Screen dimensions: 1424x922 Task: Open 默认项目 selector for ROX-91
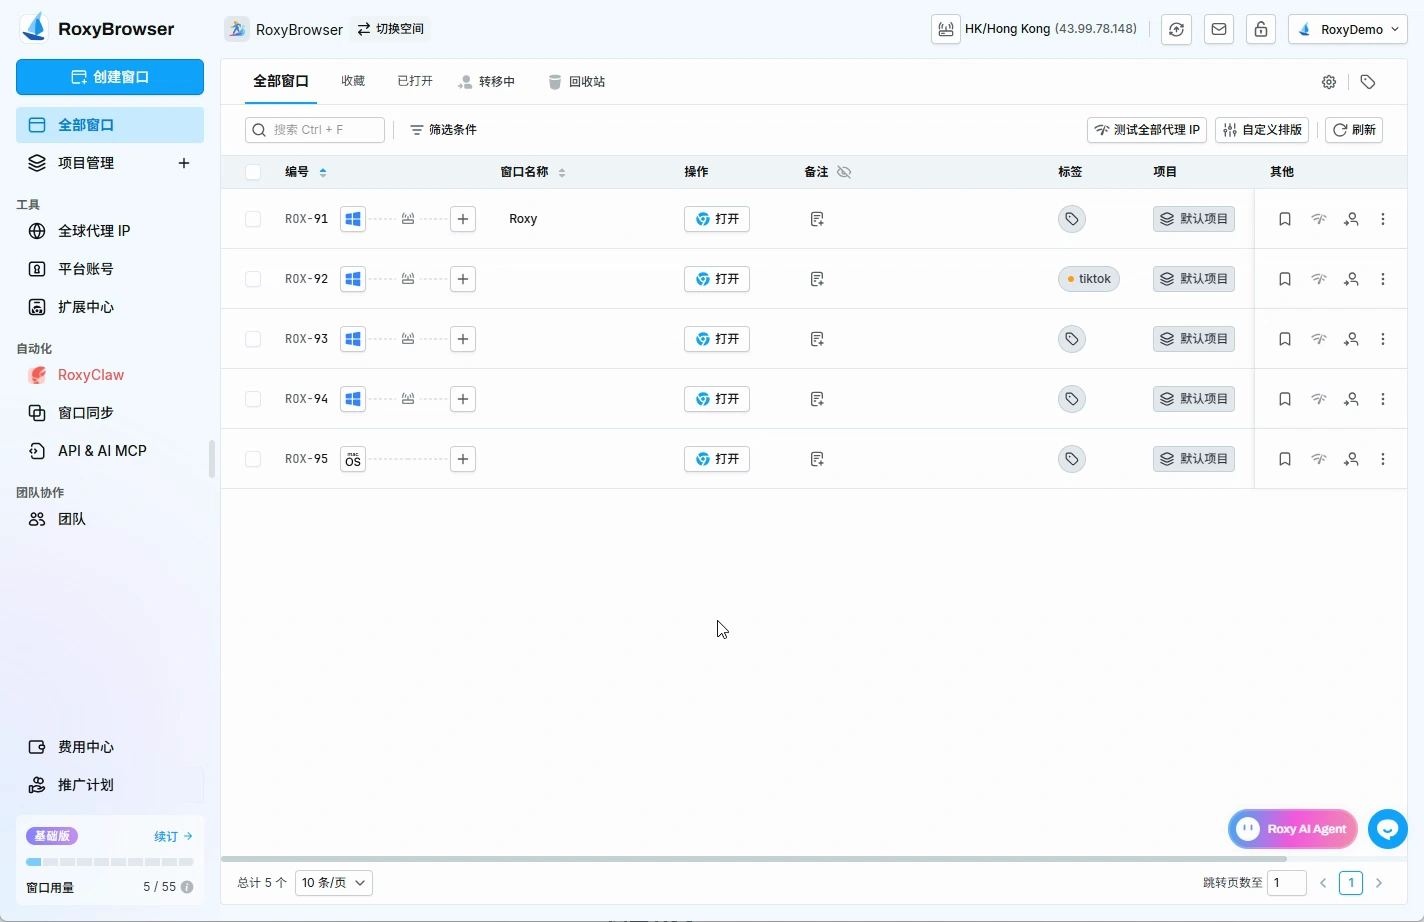point(1194,219)
